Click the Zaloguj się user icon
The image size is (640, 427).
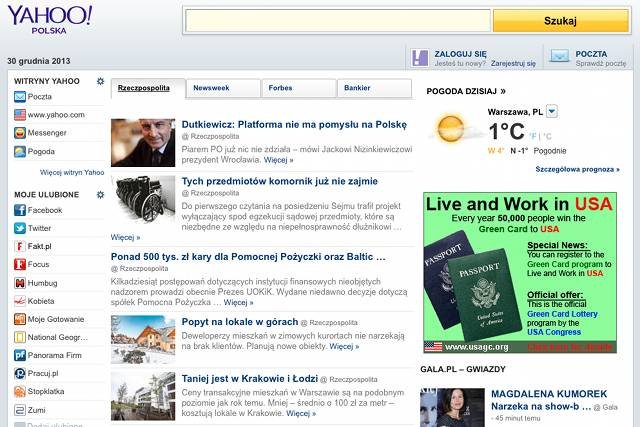(x=420, y=58)
